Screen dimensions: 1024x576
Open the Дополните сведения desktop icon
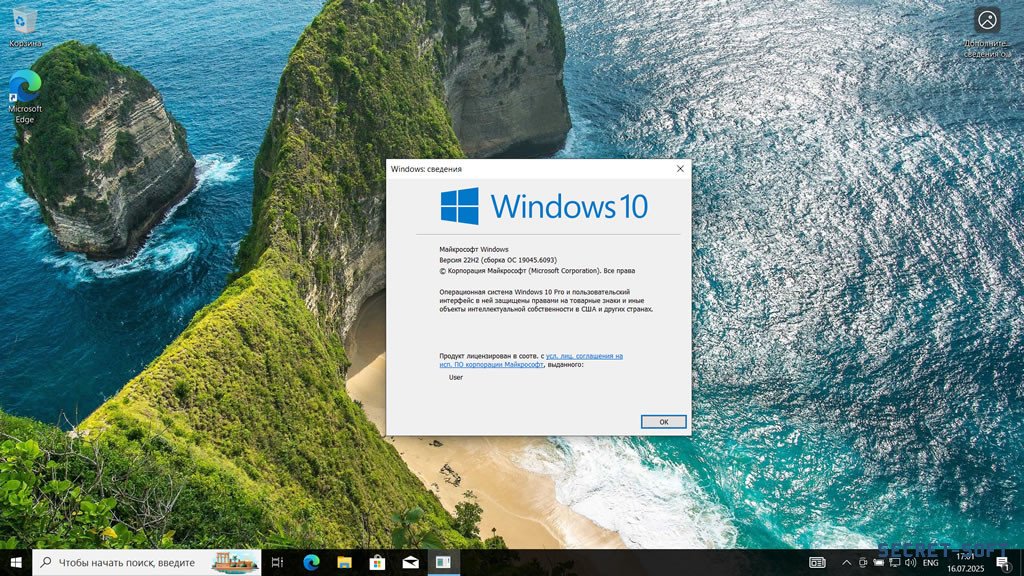[987, 33]
